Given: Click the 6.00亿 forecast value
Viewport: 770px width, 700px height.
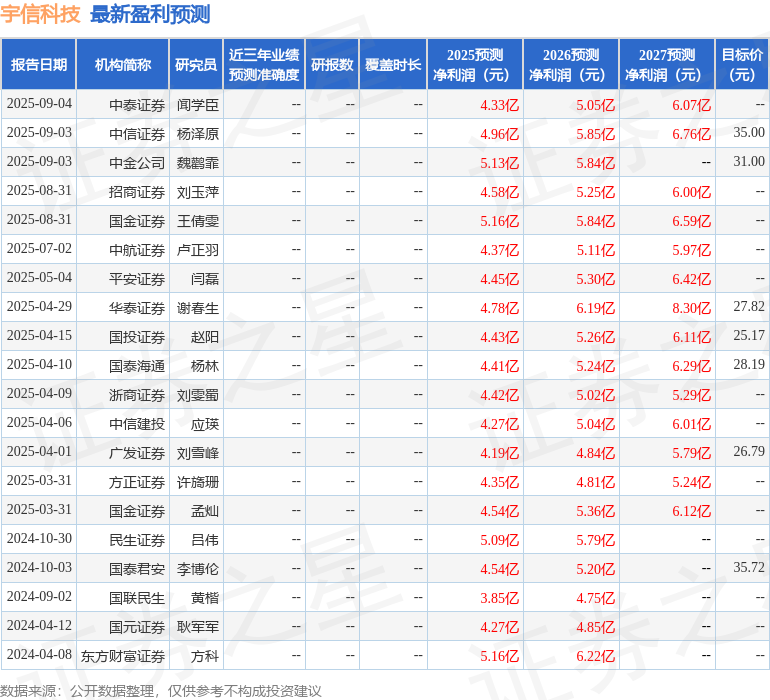Looking at the screenshot, I should point(691,192).
